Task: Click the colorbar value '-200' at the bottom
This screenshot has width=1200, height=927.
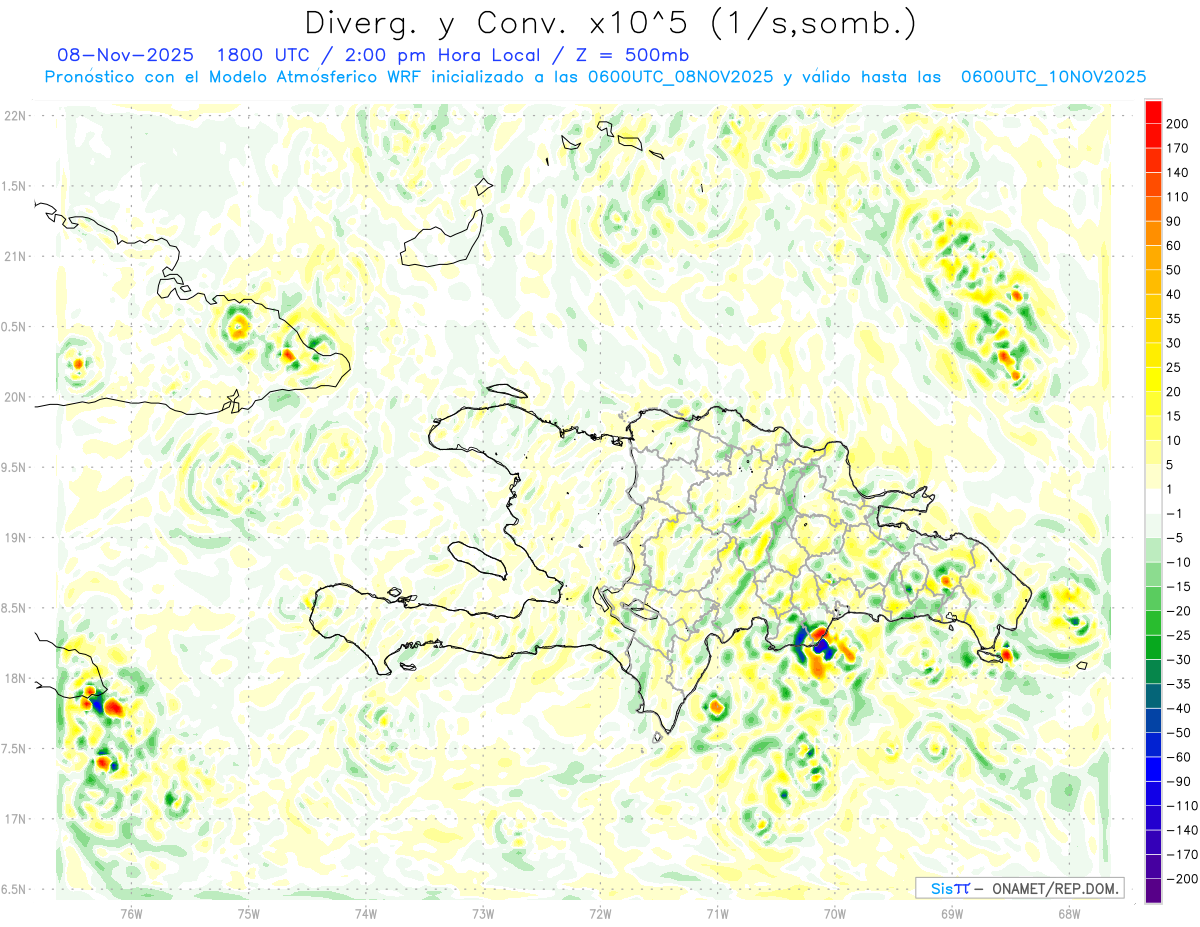Action: point(1180,879)
